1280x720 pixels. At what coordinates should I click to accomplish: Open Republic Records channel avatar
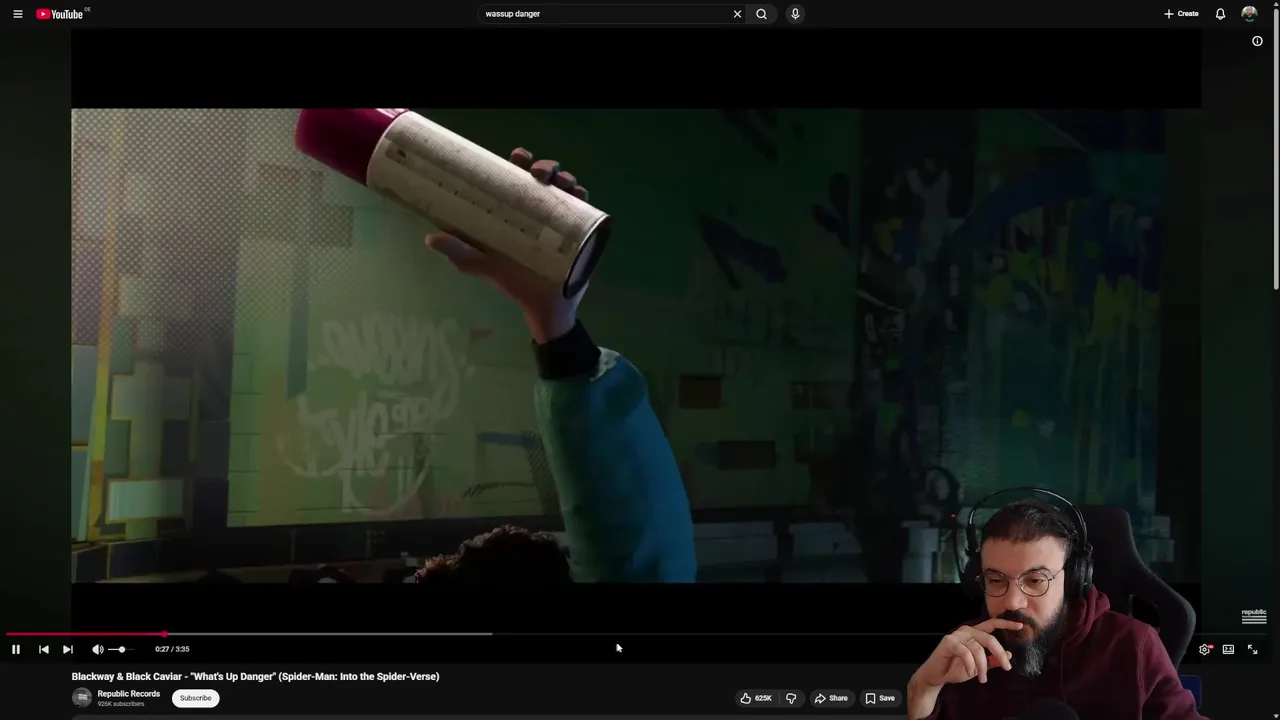click(82, 698)
